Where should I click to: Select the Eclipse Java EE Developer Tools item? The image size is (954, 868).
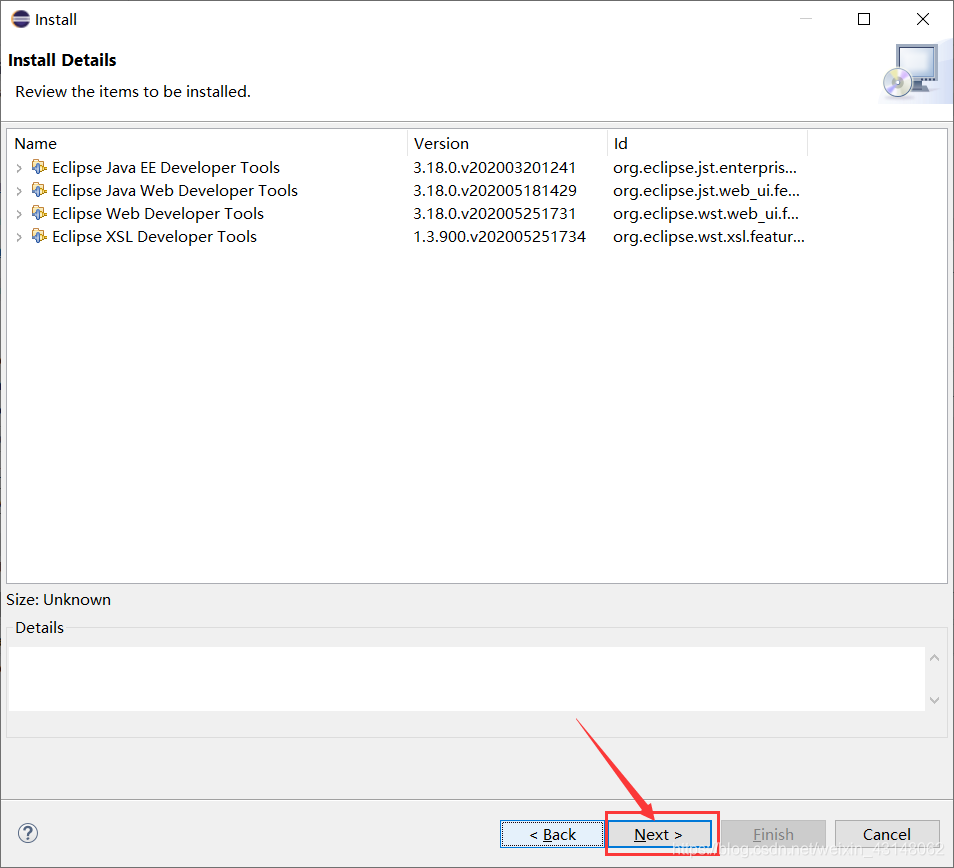click(165, 167)
